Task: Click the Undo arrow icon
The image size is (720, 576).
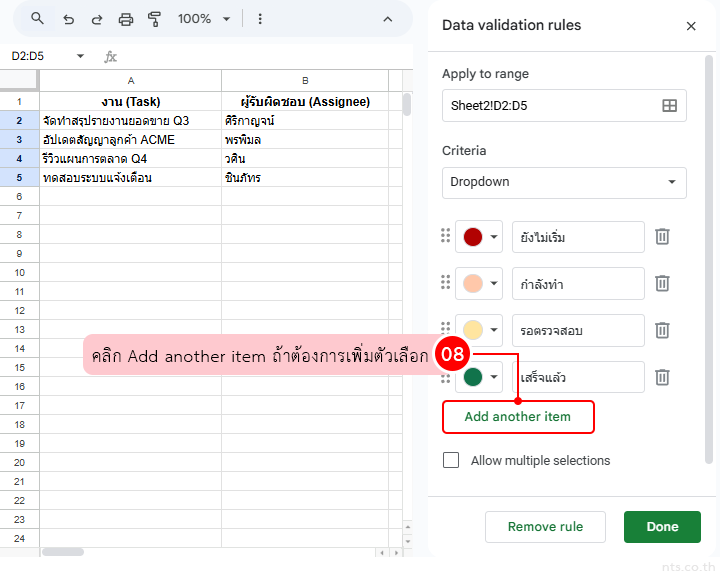Action: click(68, 19)
